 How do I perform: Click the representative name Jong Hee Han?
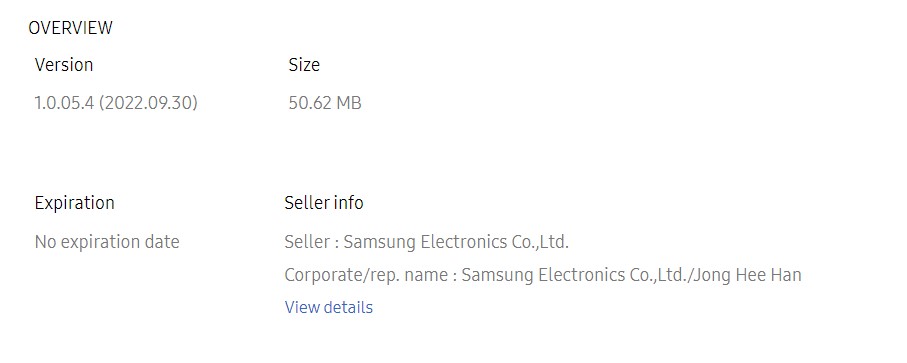click(x=747, y=275)
